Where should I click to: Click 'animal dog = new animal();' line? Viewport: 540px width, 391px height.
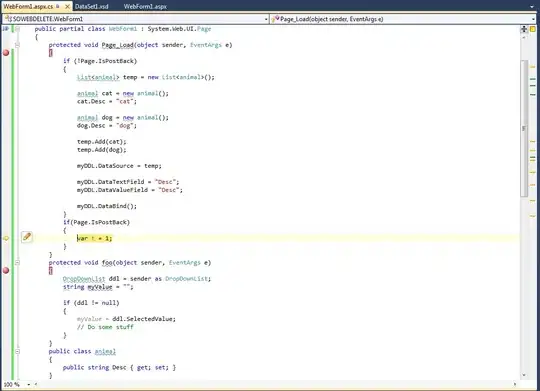123,117
